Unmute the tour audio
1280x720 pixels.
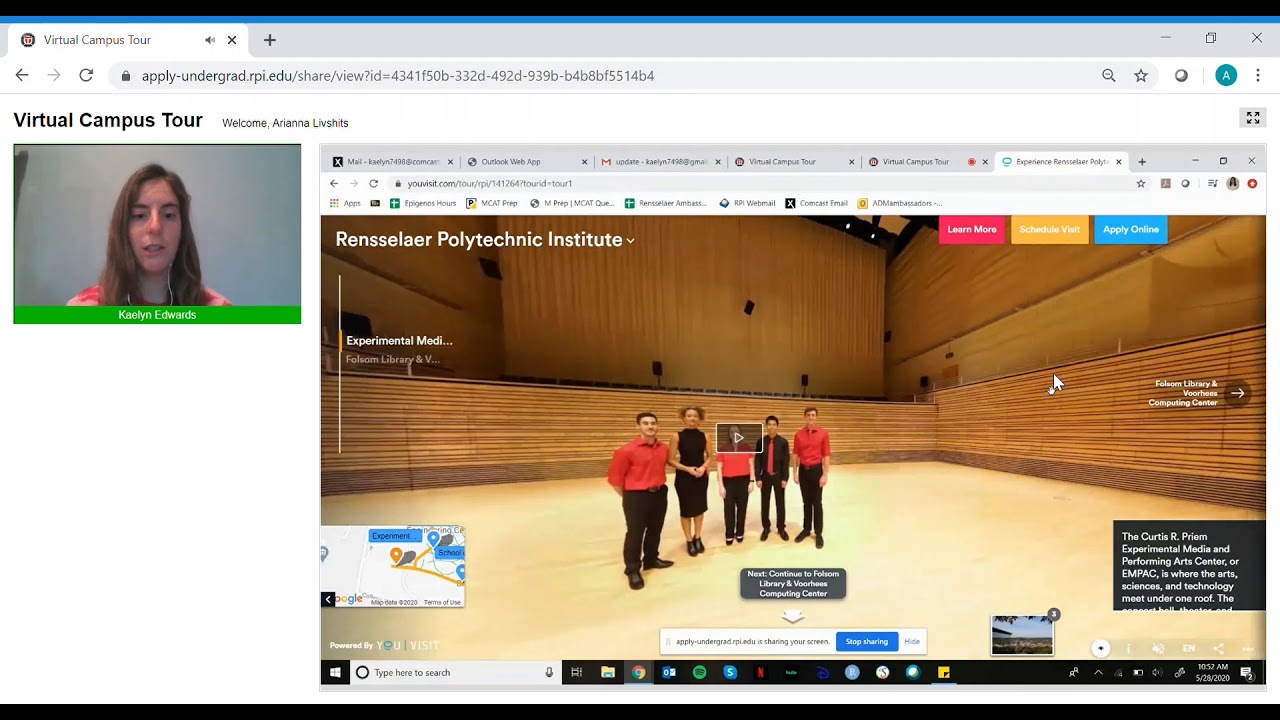[x=1158, y=649]
